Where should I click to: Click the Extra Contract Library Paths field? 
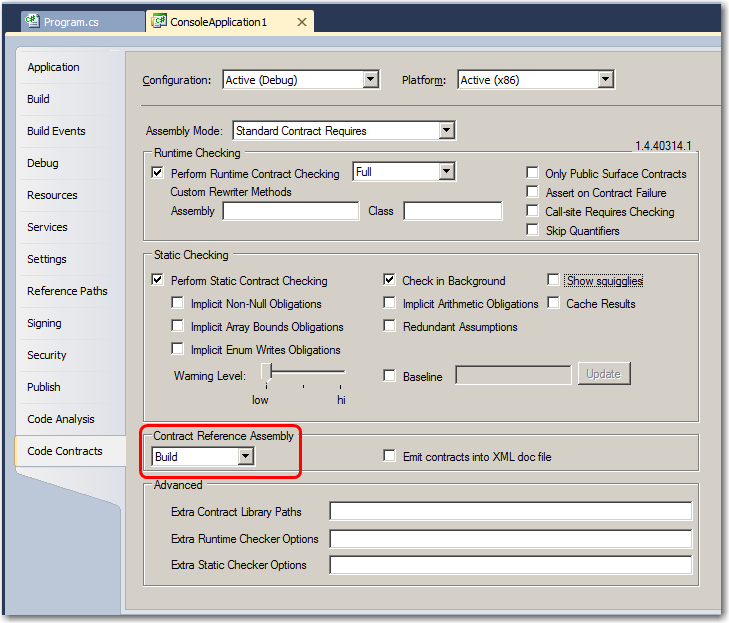(x=510, y=512)
